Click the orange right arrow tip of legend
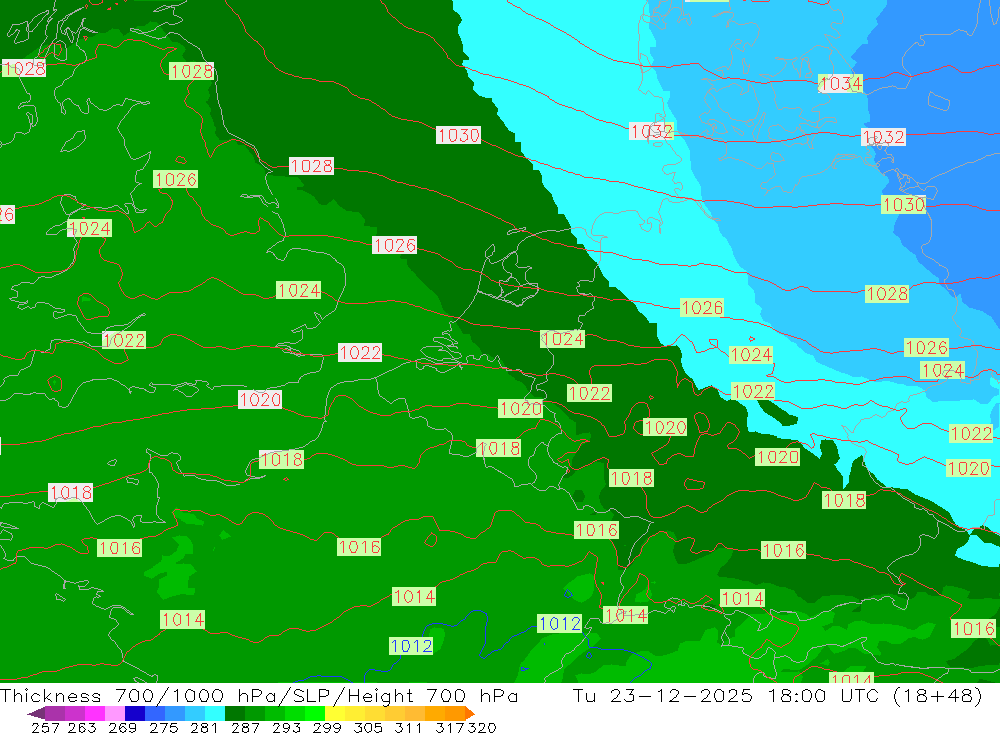This screenshot has width=1000, height=733. coord(469,713)
